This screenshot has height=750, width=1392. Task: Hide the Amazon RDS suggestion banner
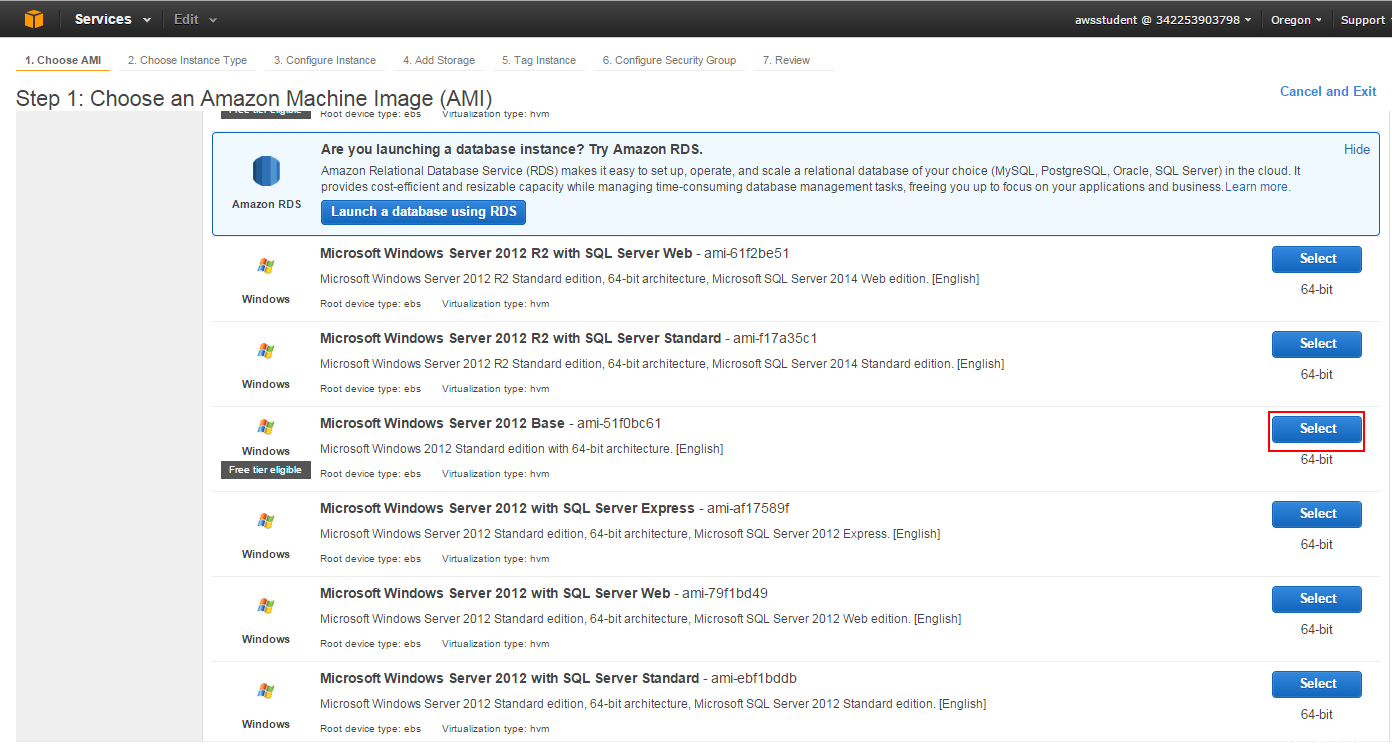[x=1357, y=149]
